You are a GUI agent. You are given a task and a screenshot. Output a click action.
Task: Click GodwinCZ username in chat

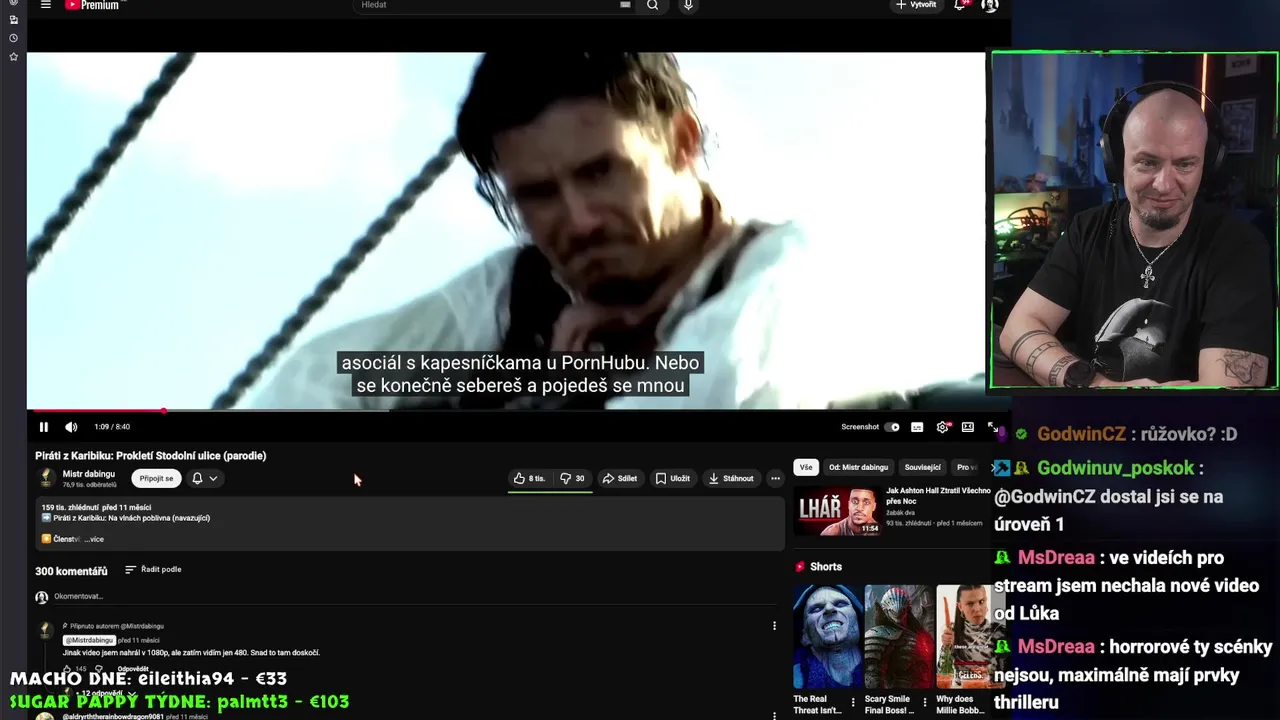point(1081,434)
